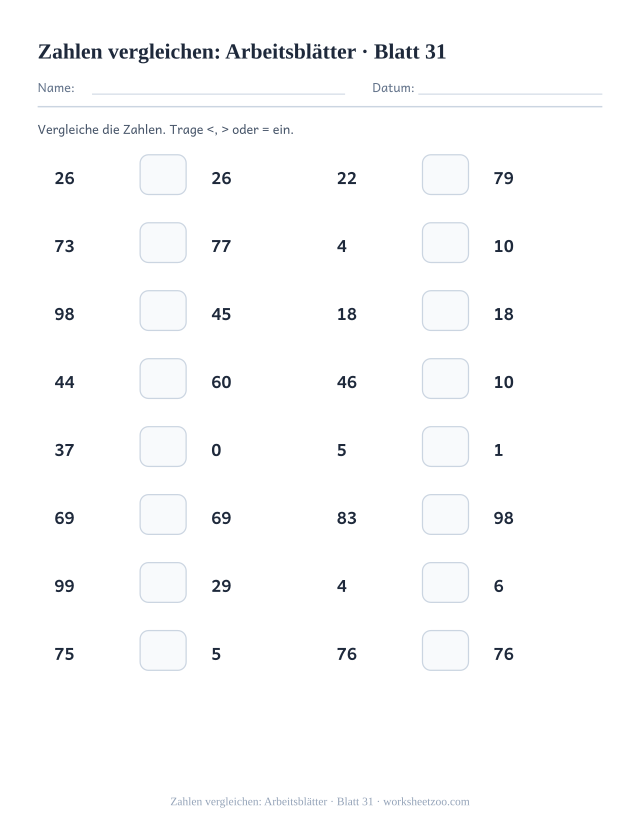The image size is (640, 829).
Task: Select the box between 37 and 0
Action: tap(163, 447)
